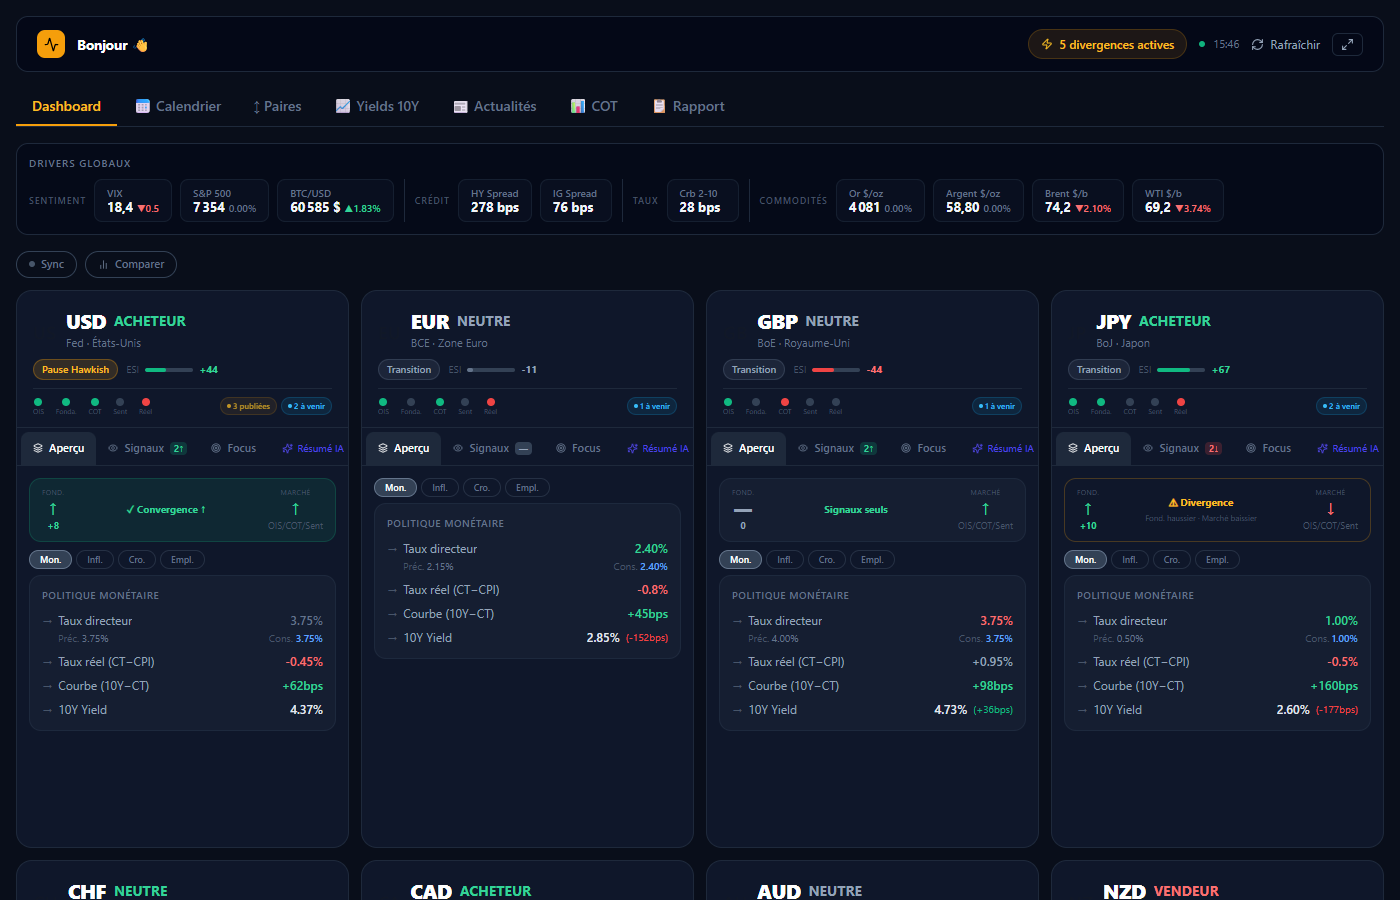Click the Rafraîchir refresh icon

pos(1257,44)
